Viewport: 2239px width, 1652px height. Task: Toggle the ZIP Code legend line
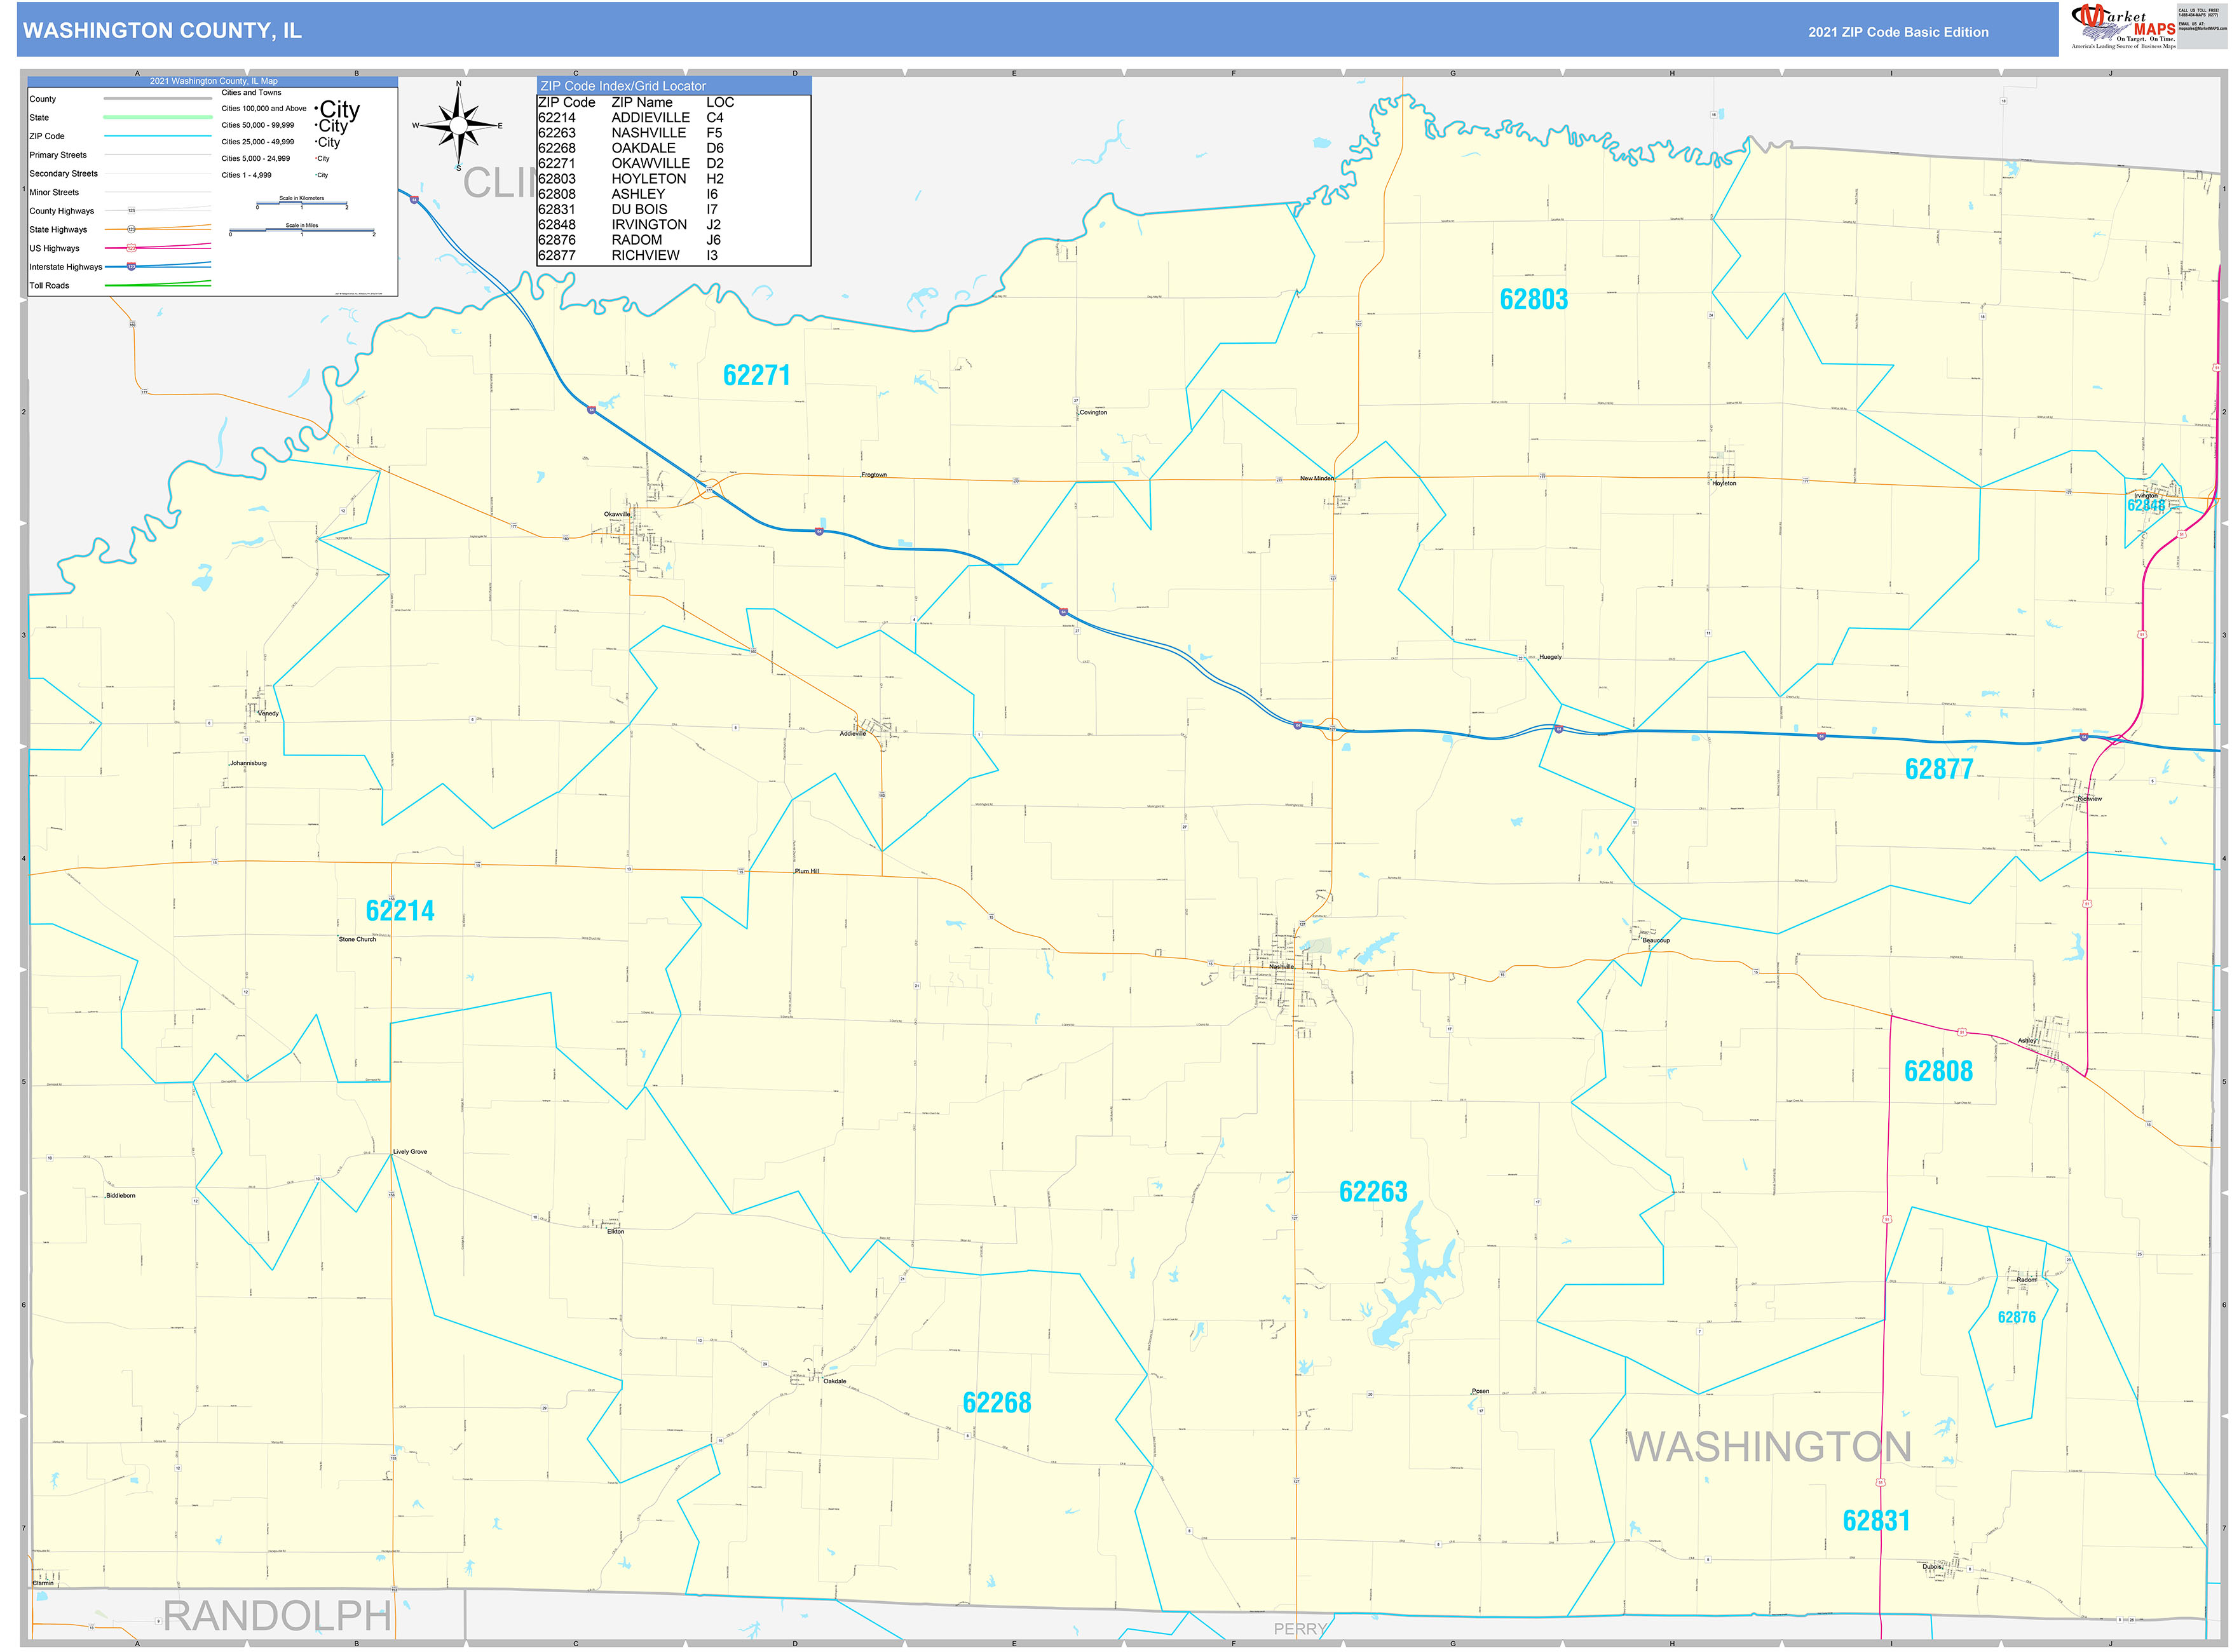(47, 135)
